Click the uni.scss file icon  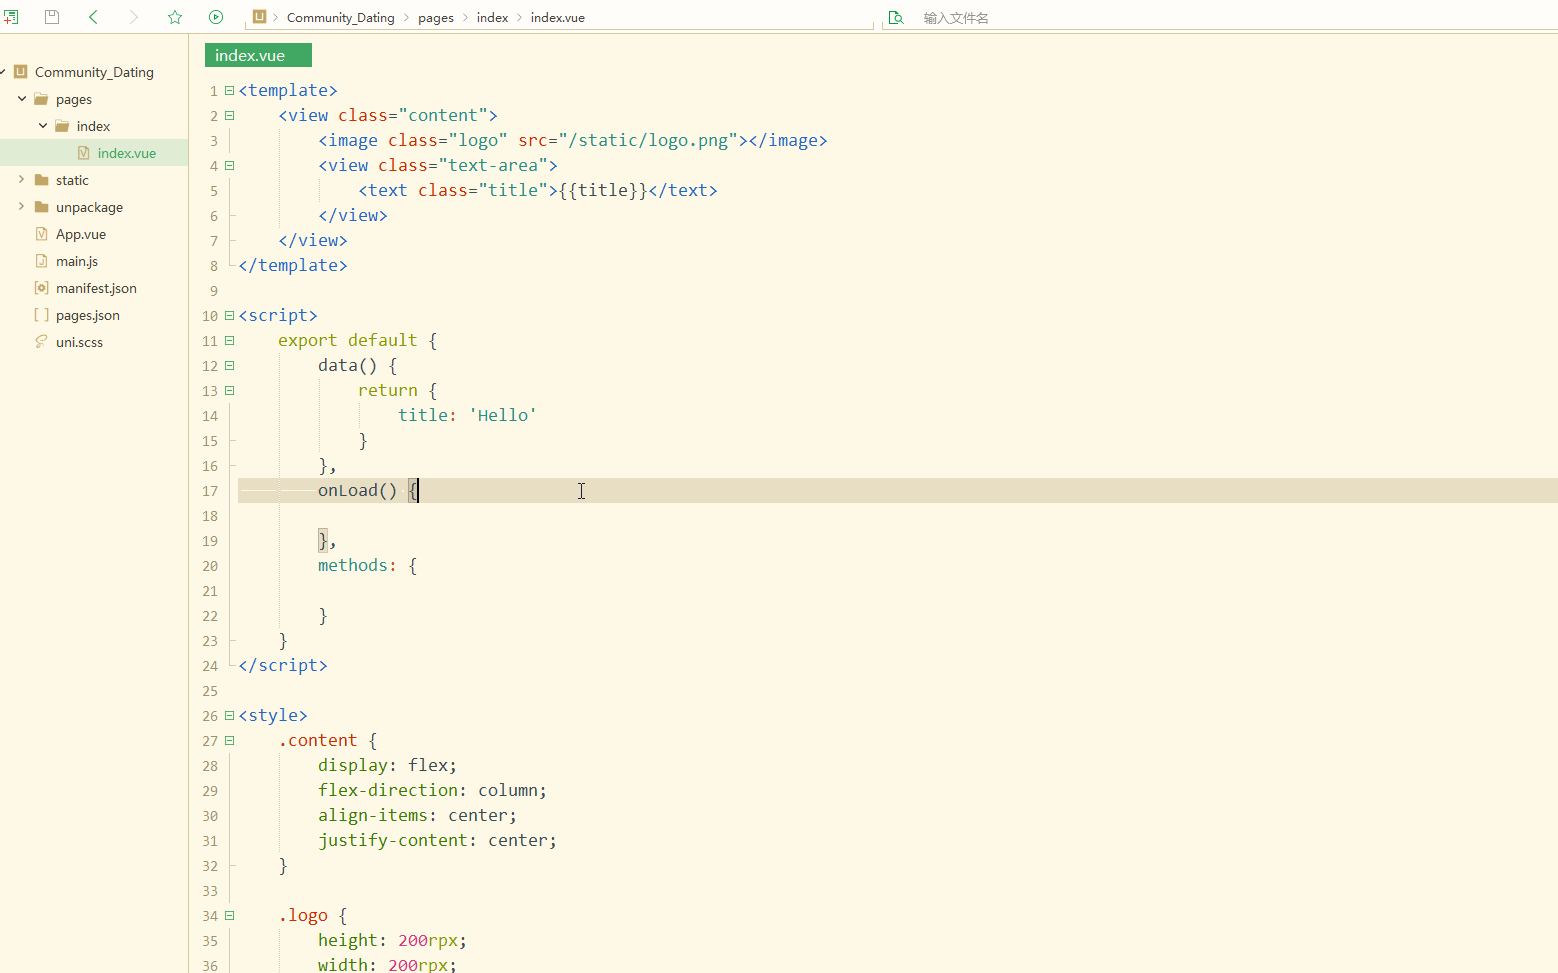click(x=40, y=341)
